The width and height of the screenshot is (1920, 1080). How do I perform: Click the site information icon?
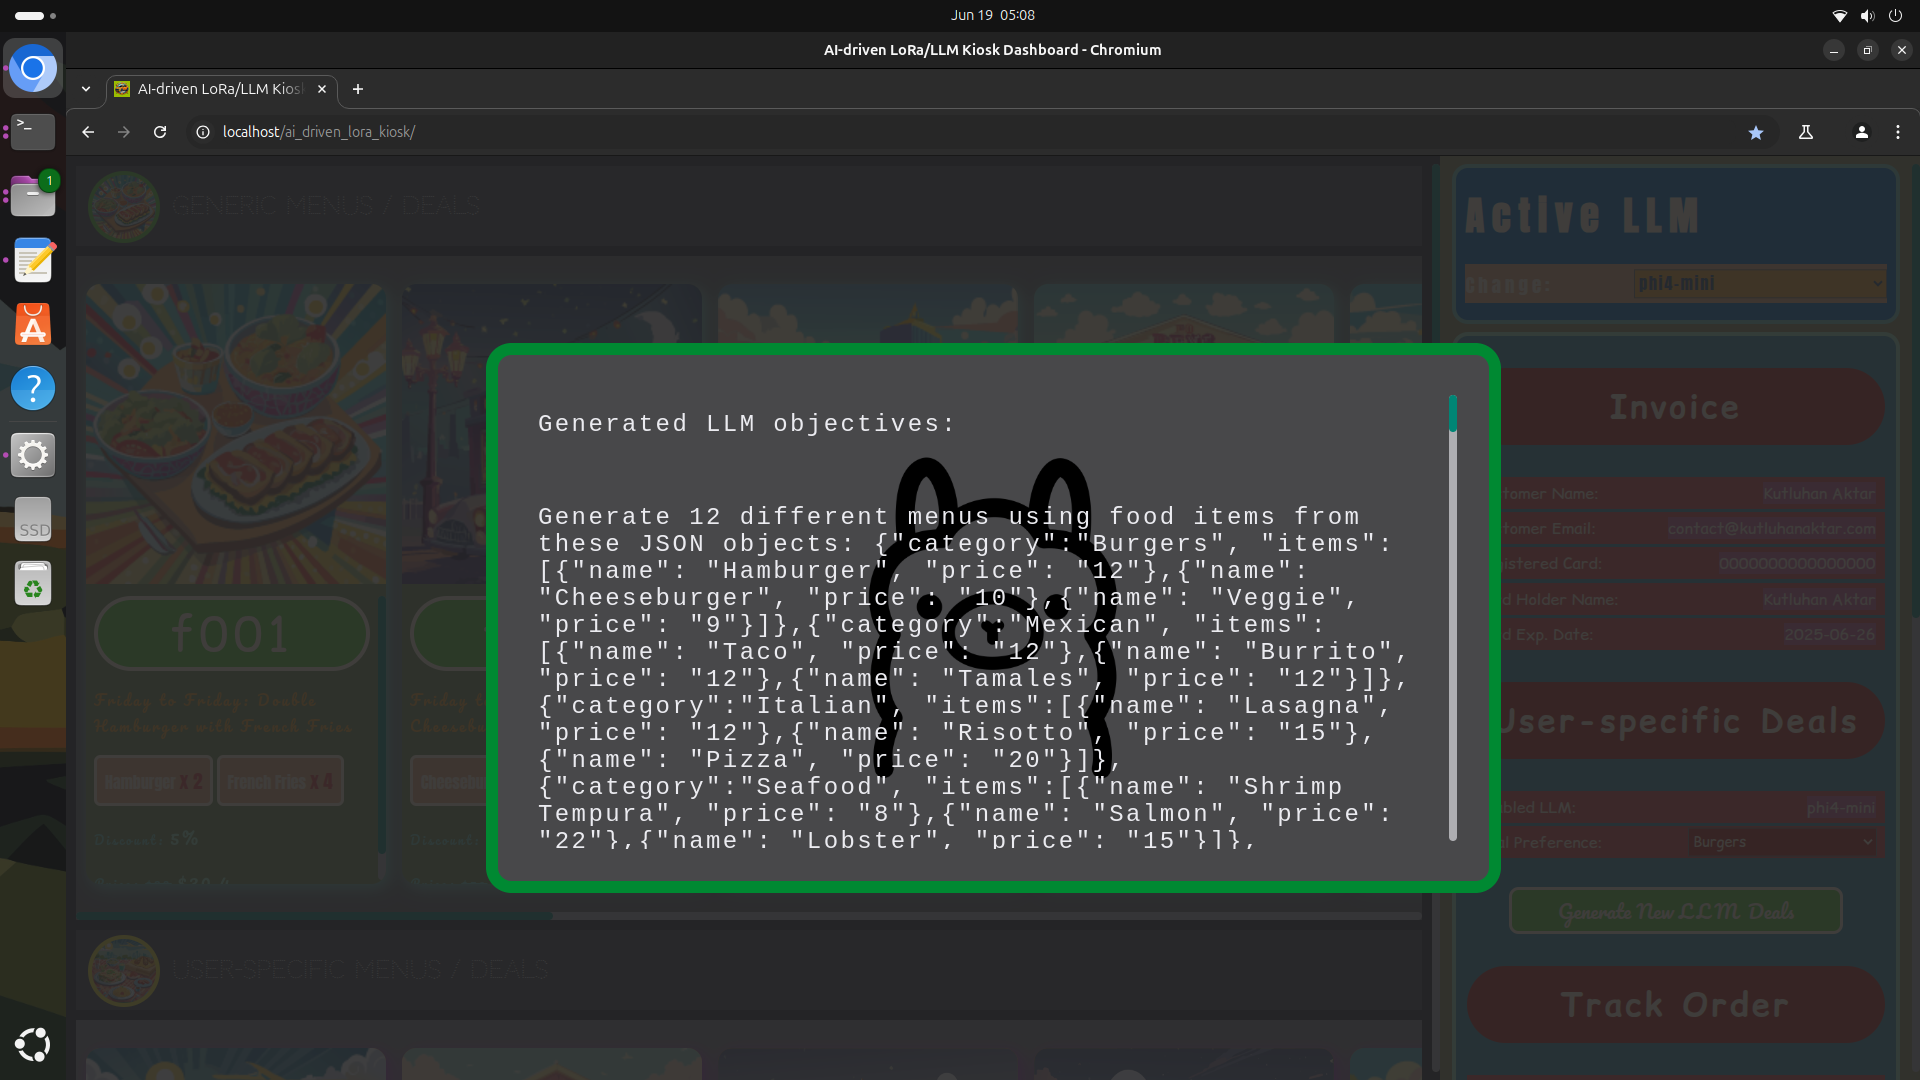(x=203, y=132)
